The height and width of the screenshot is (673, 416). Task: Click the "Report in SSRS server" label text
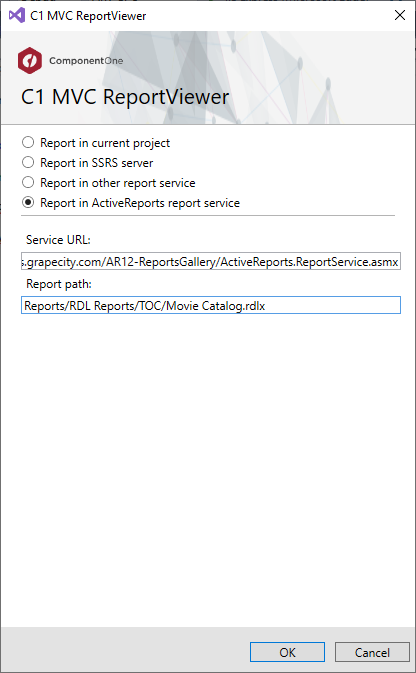(97, 163)
